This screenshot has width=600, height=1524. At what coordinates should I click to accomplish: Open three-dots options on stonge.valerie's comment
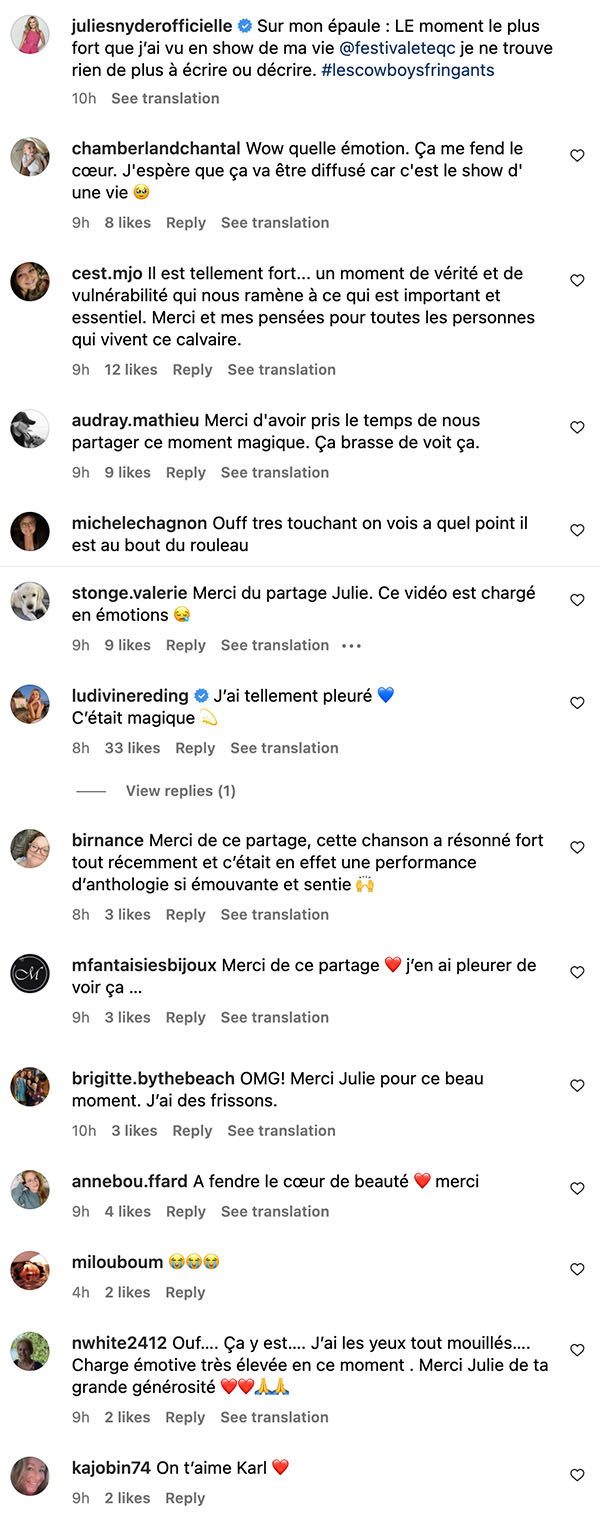click(351, 646)
